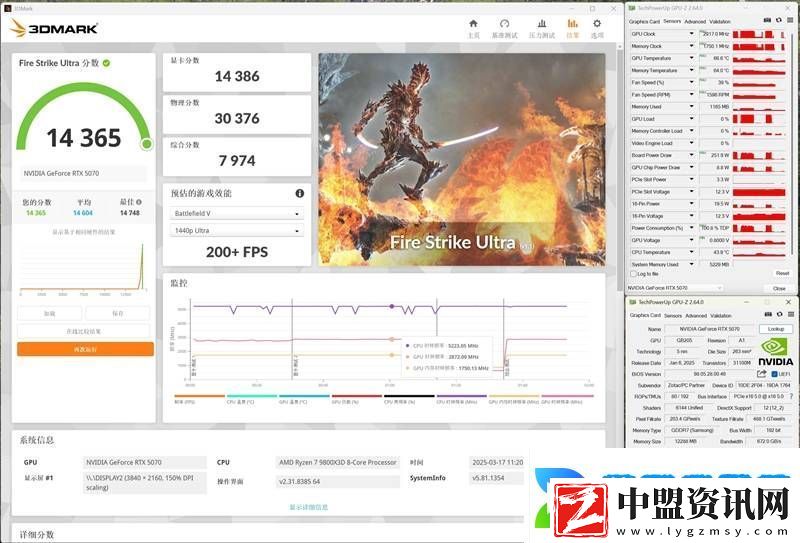Click the refresh icon in lower GPU-Z window

click(x=779, y=315)
